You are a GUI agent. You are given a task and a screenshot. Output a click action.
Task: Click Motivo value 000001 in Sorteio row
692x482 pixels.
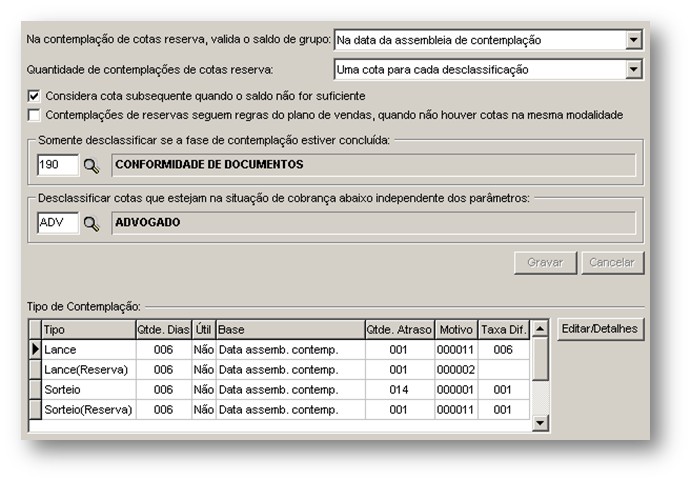tap(456, 390)
